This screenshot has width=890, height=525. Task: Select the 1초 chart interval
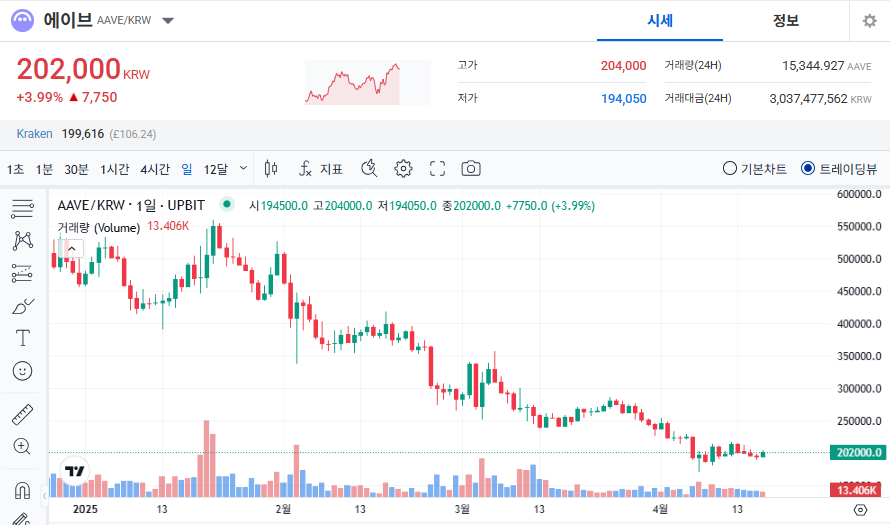point(15,169)
